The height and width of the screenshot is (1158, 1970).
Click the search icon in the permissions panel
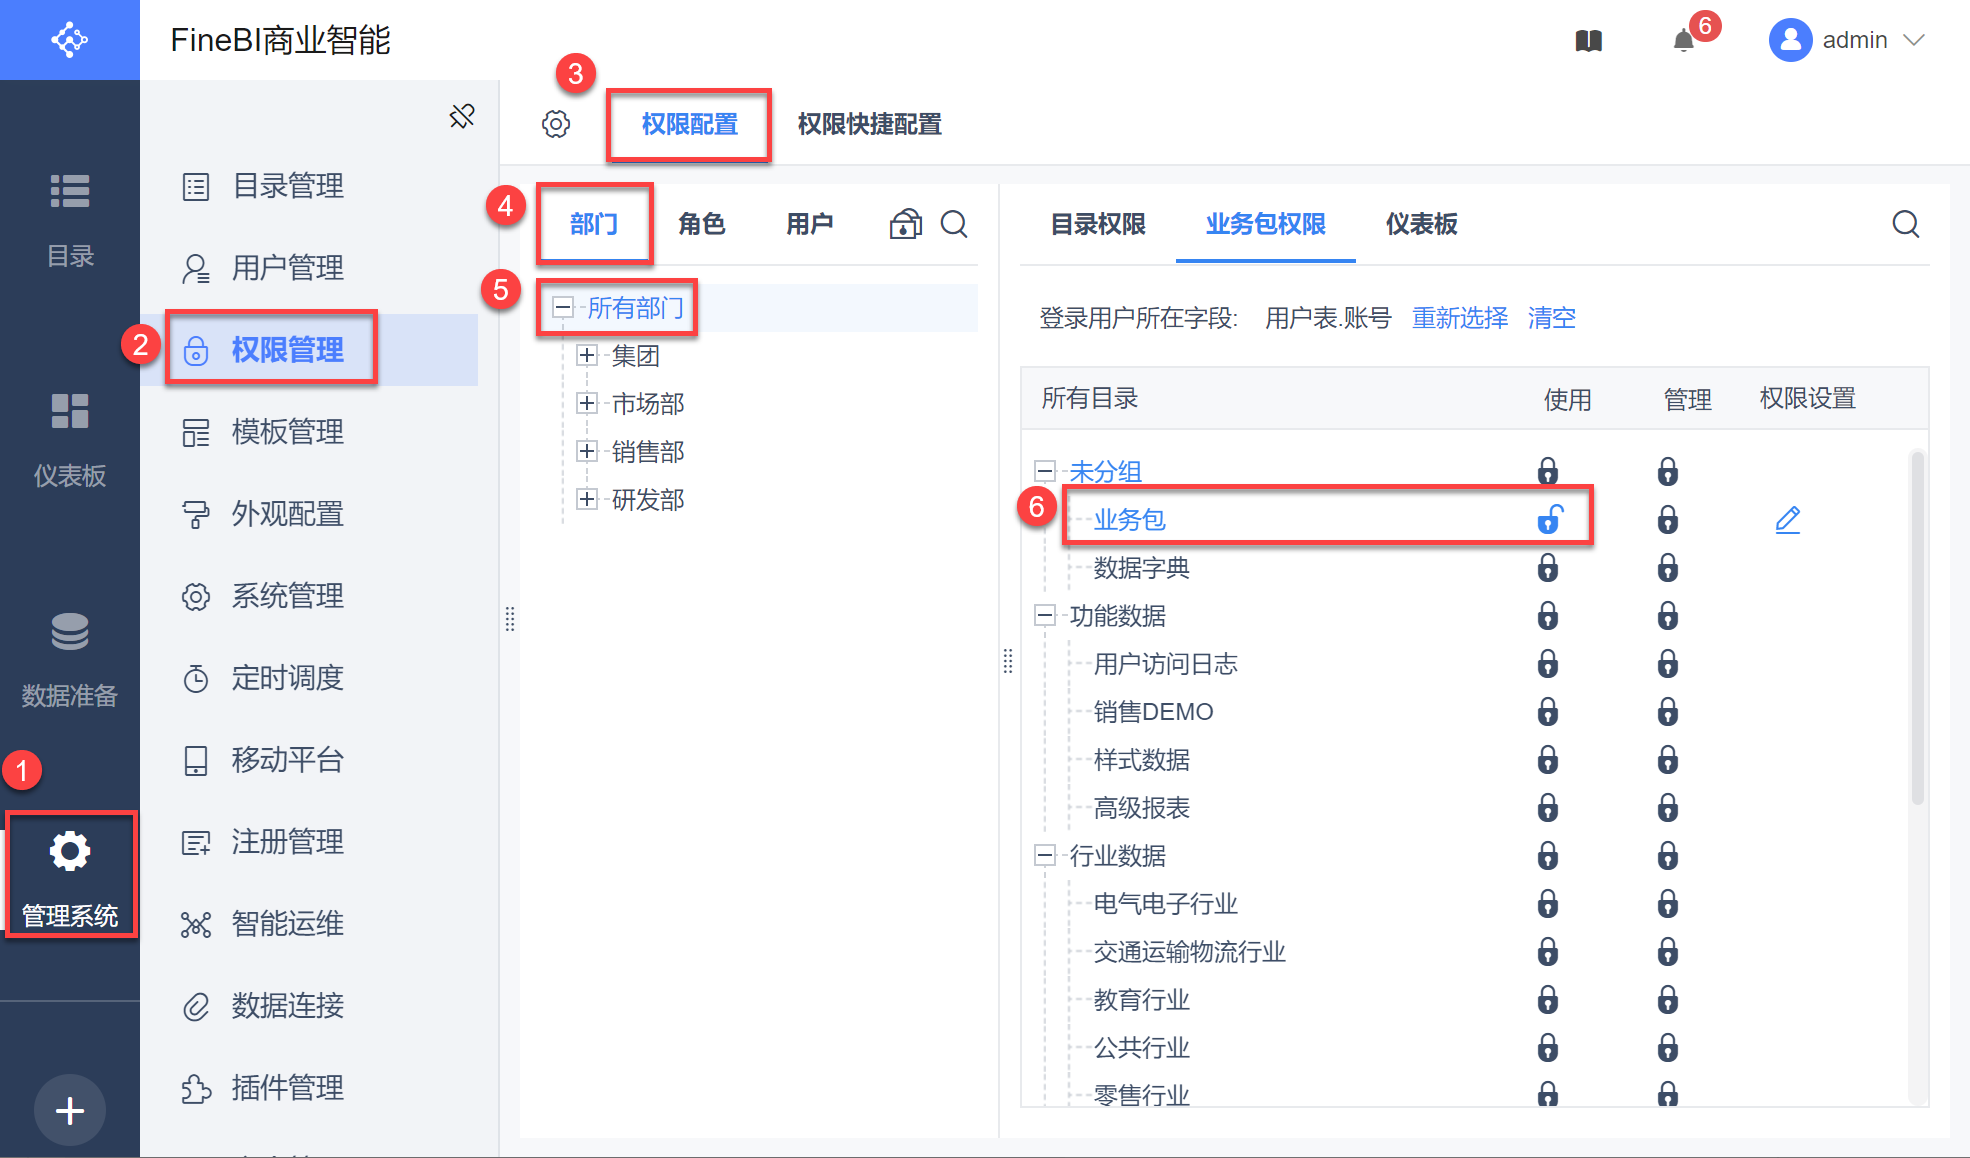[x=1905, y=224]
